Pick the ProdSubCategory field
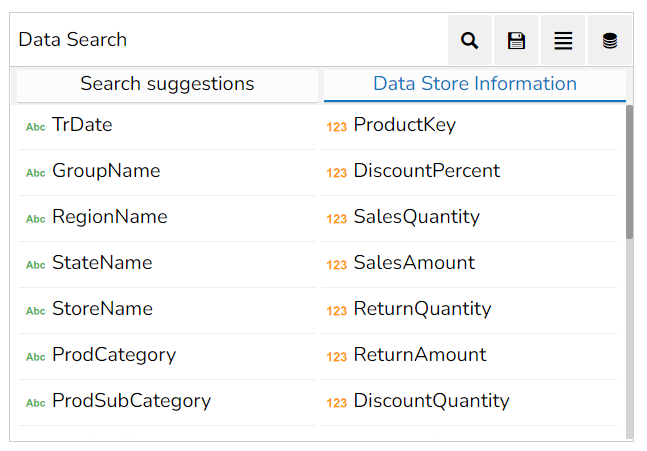The width and height of the screenshot is (647, 451). coord(167,401)
